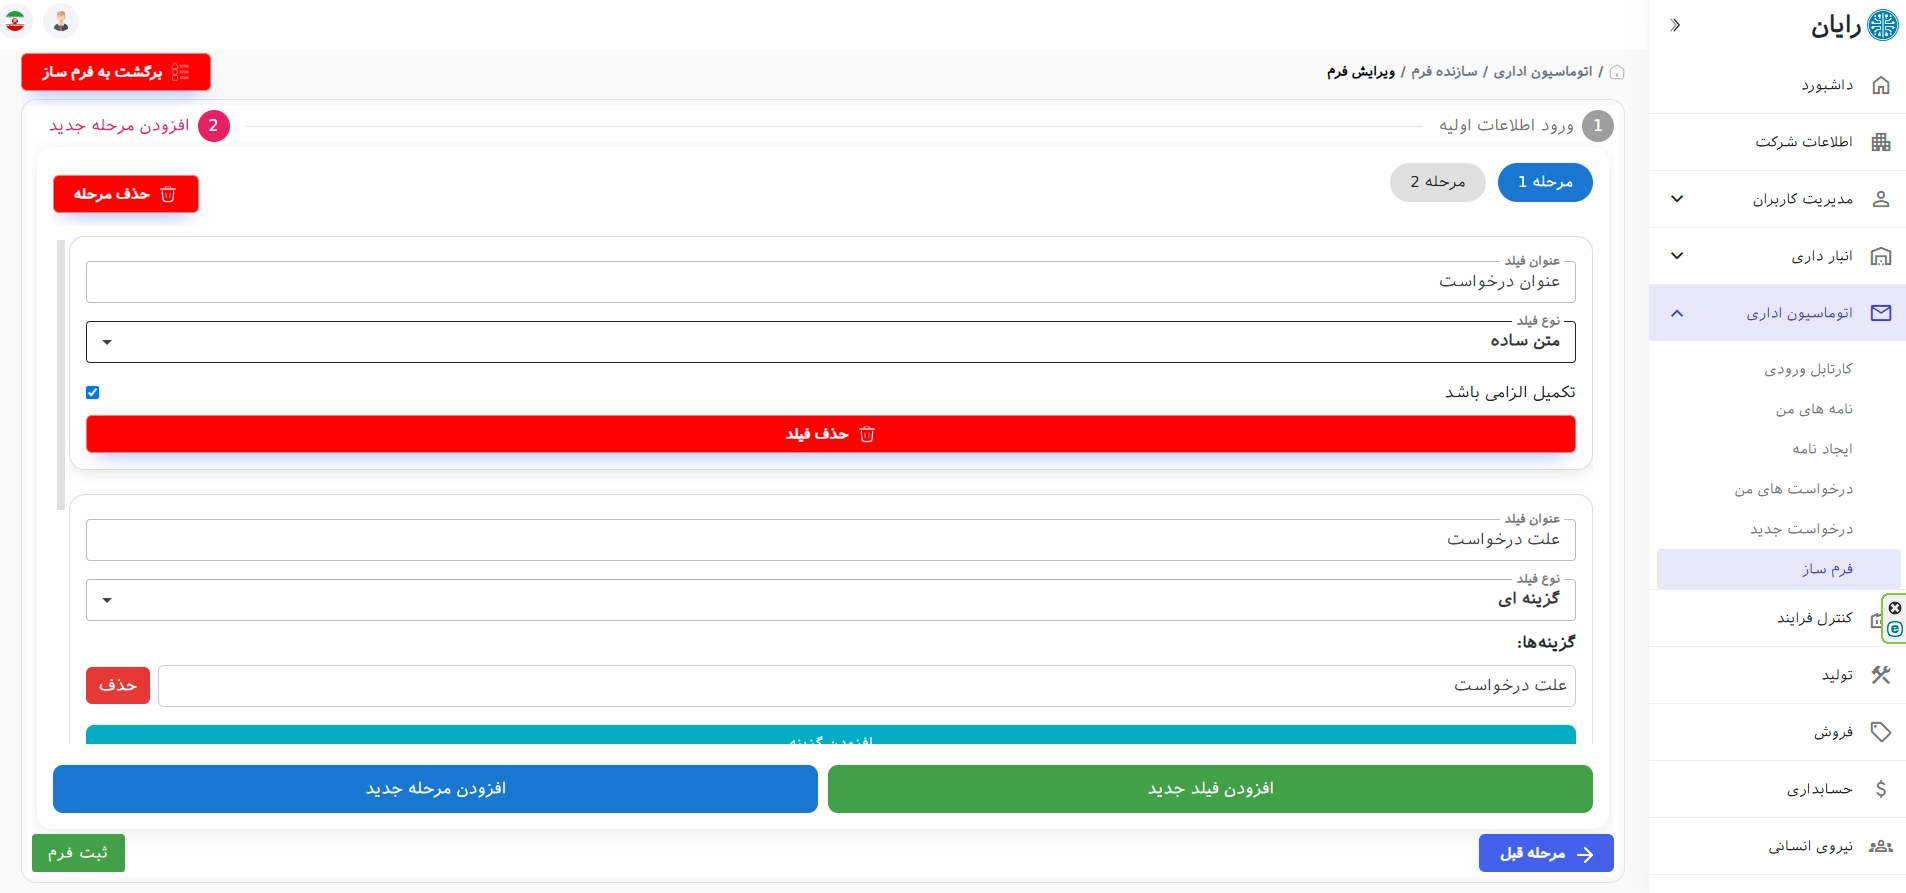Click the home icon beside داشبورد

click(1881, 85)
